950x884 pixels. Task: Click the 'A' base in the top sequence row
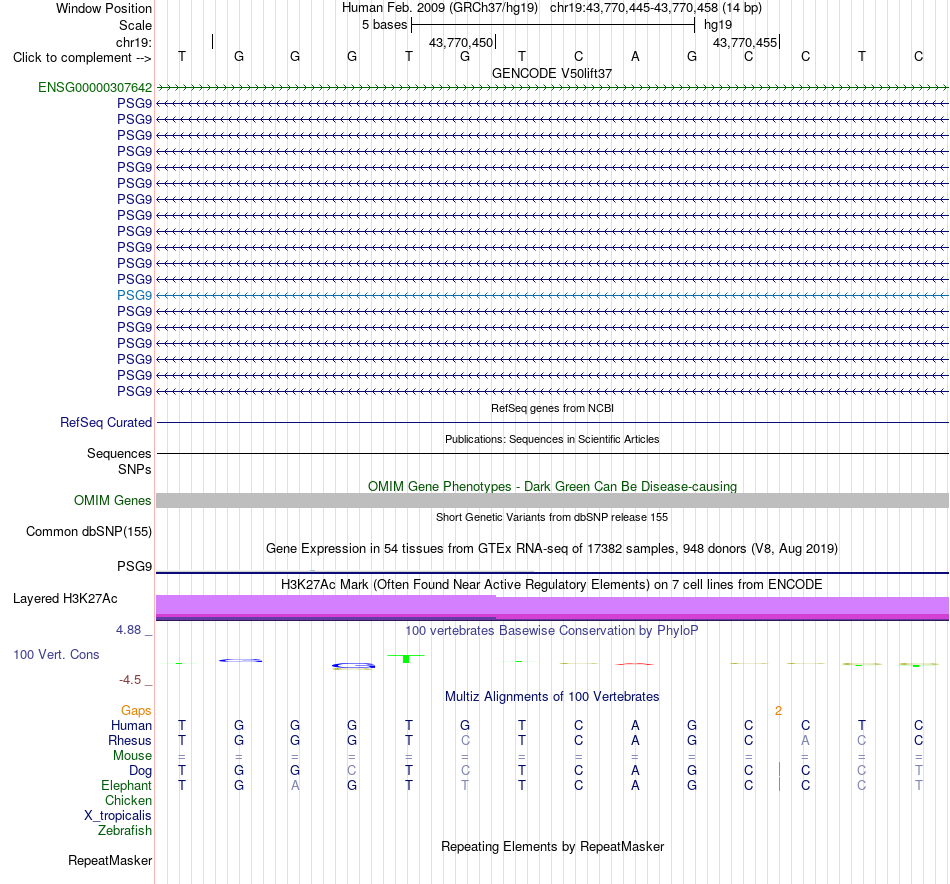click(x=635, y=56)
